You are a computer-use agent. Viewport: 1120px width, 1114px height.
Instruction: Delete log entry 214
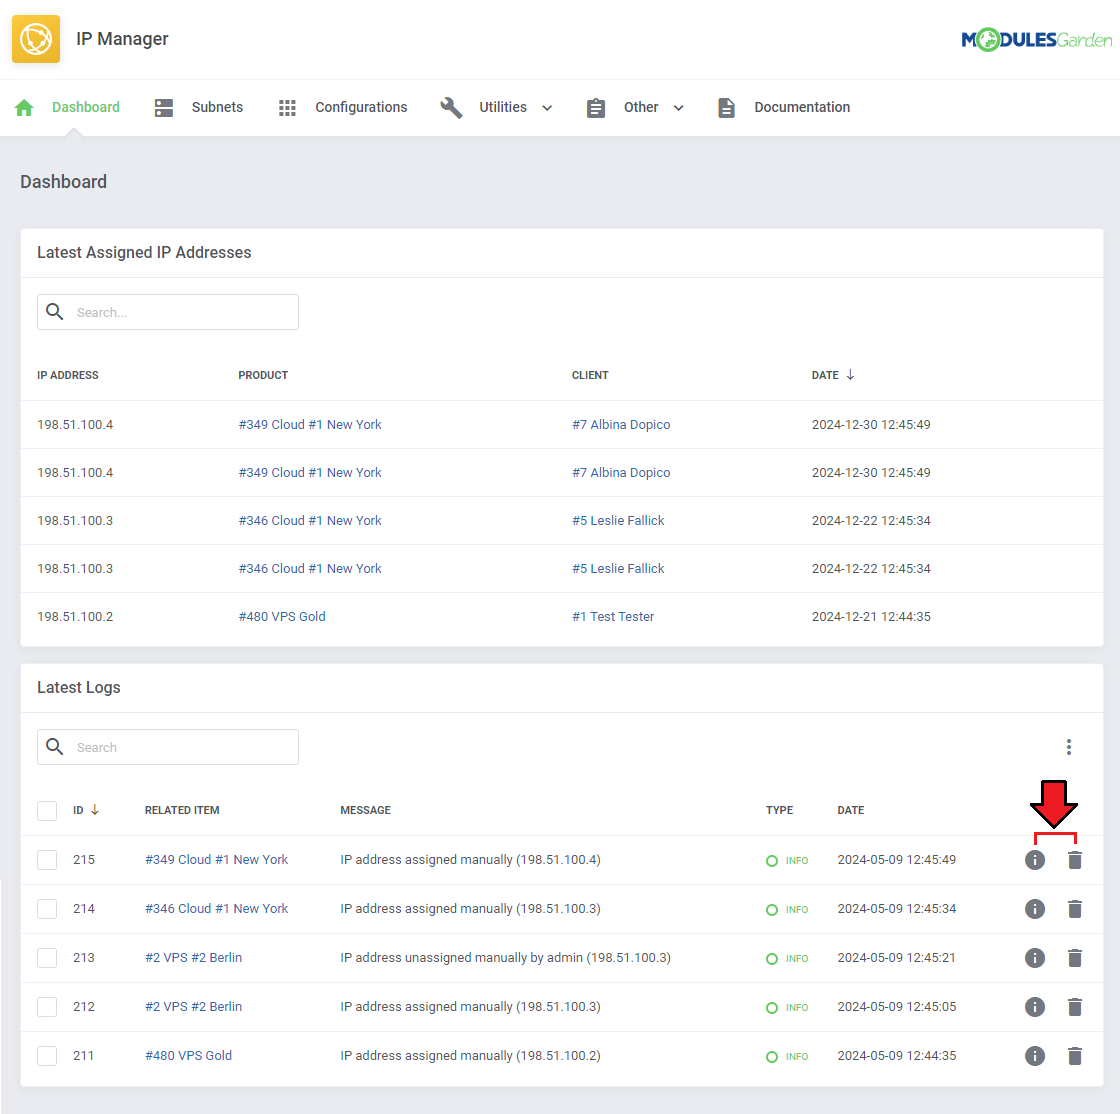[x=1075, y=909]
